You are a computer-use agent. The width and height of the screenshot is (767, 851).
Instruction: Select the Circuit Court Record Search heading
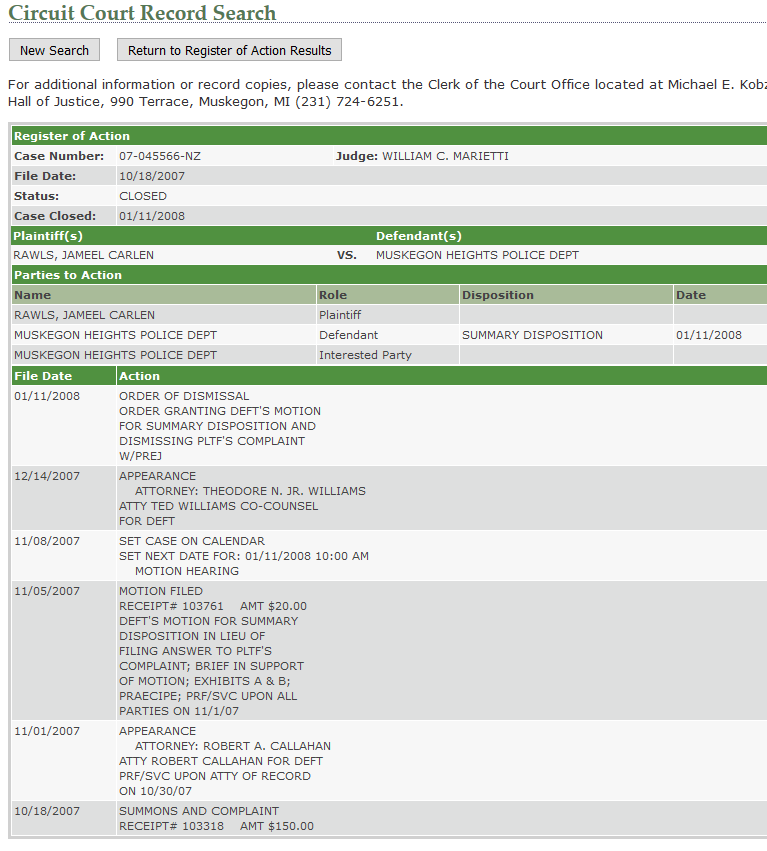pyautogui.click(x=142, y=13)
